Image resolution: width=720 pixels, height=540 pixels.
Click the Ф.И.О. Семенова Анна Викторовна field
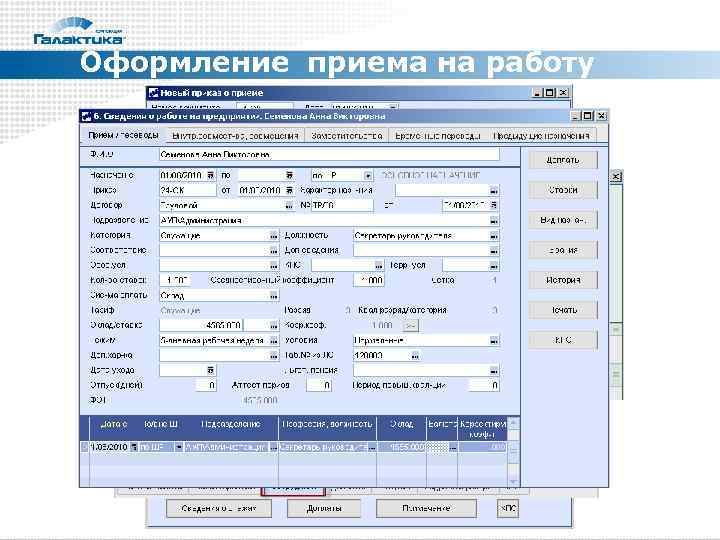coord(329,155)
